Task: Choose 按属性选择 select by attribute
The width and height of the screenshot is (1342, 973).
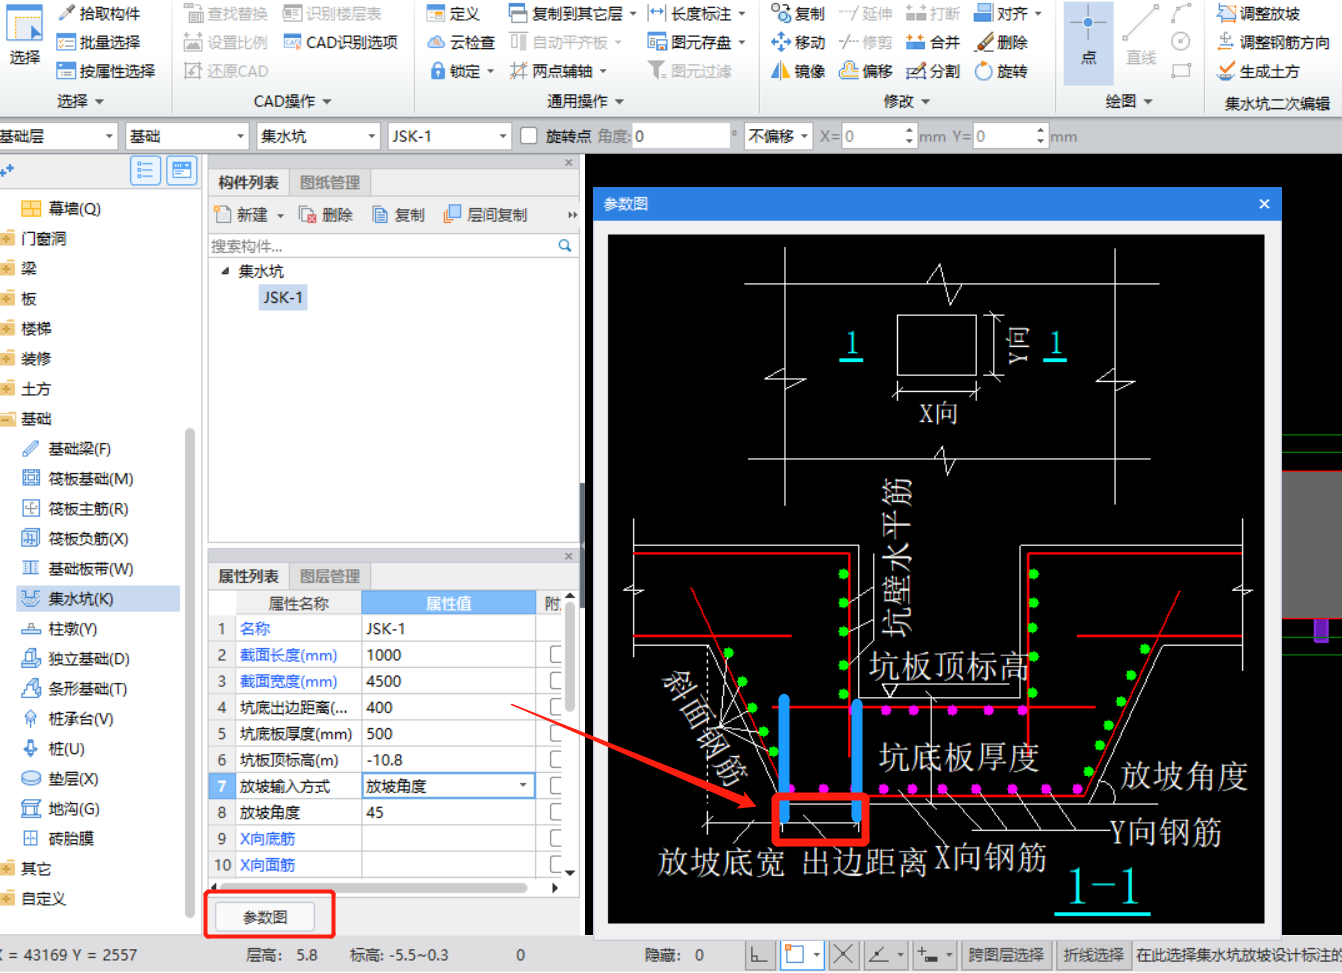Action: point(105,71)
